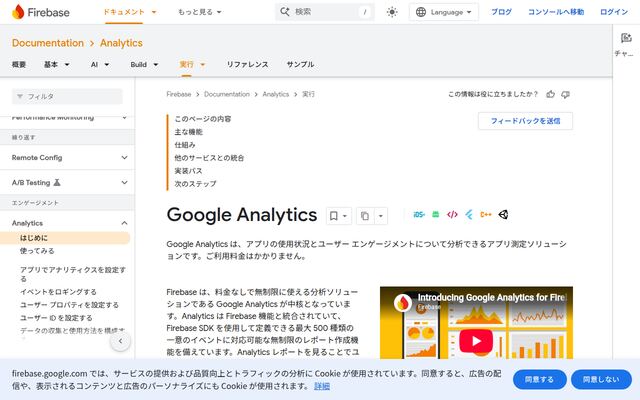This screenshot has height=400, width=640.
Task: Jump to 他のサービスとの統合 section
Action: [x=209, y=158]
